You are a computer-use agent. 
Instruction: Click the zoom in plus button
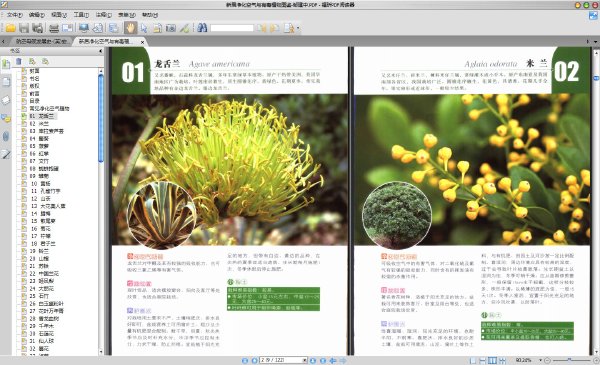coord(596,360)
